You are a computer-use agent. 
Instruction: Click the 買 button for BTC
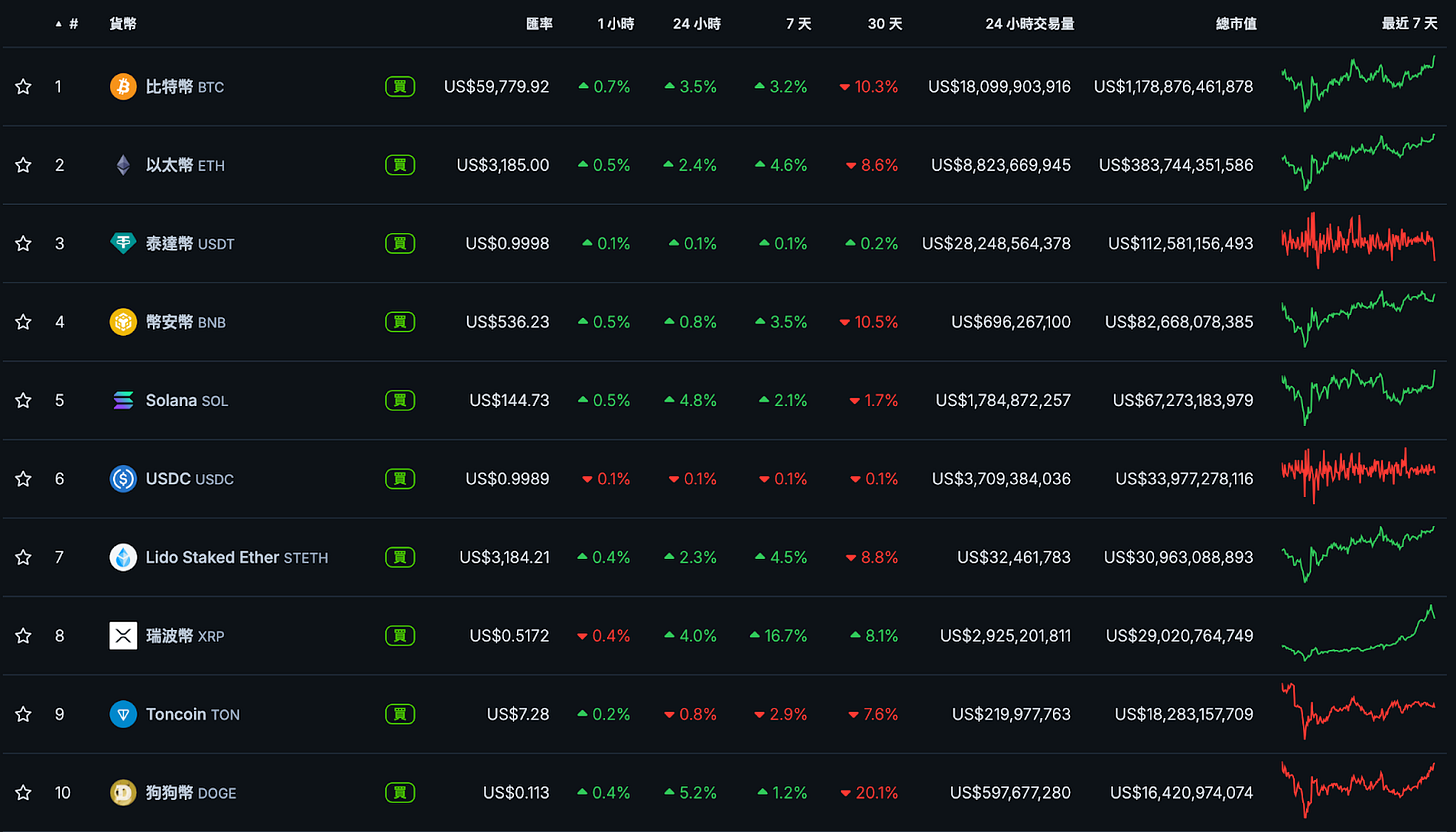pos(400,87)
